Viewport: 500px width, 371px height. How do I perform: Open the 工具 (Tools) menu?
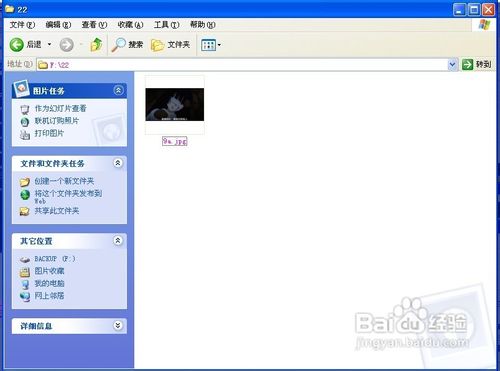coord(166,25)
